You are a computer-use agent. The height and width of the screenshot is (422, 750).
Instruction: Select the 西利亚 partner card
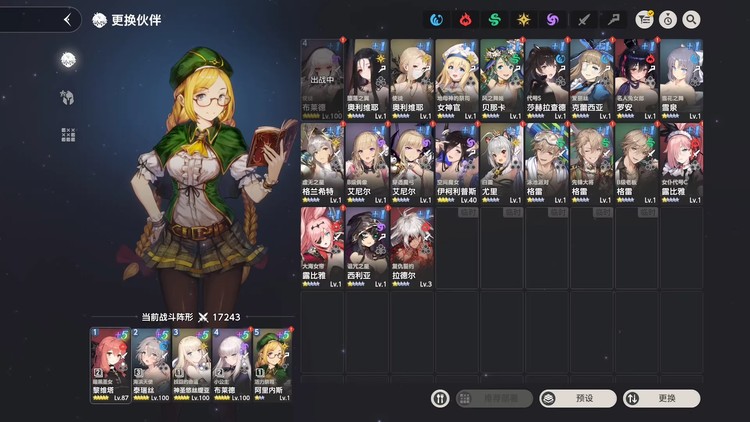367,248
